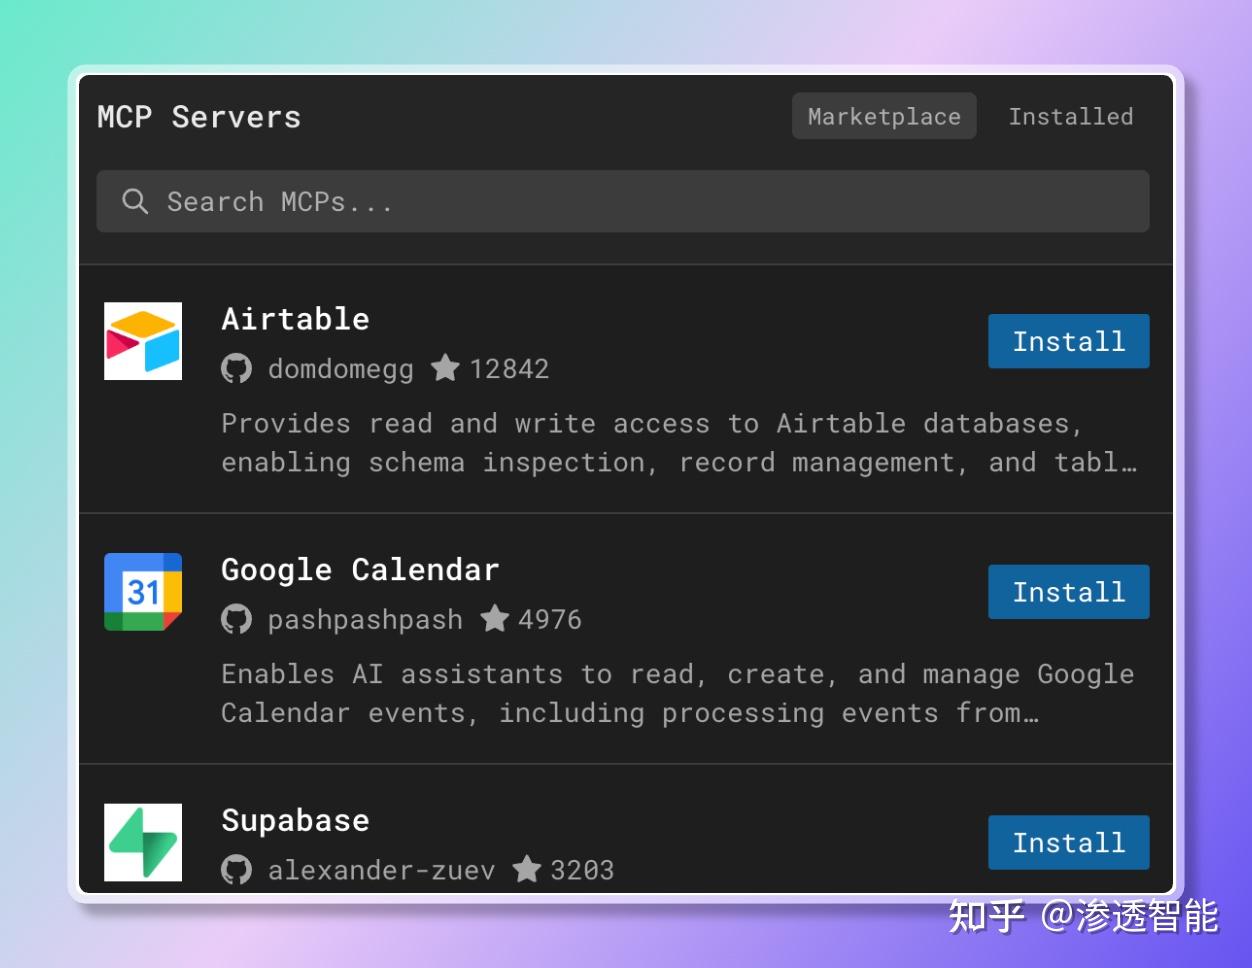Viewport: 1252px width, 968px height.
Task: Install the Supabase MCP server
Action: coord(1068,842)
